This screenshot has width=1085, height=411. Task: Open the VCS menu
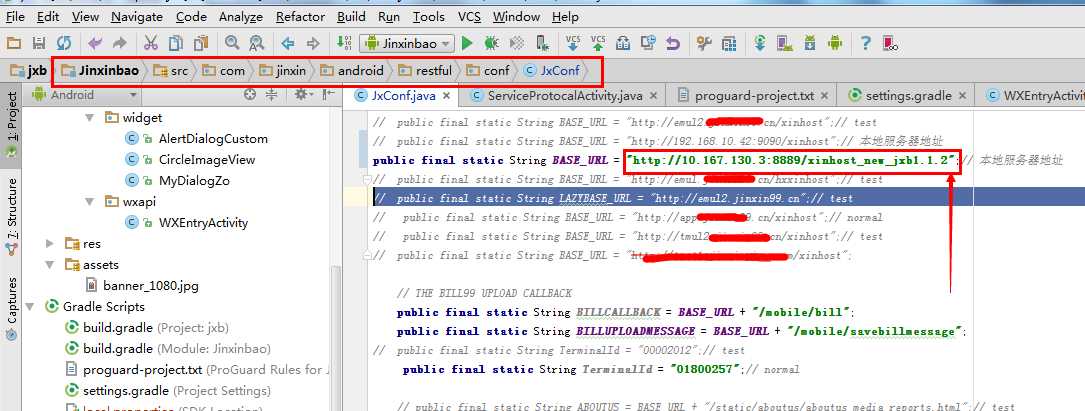click(470, 17)
